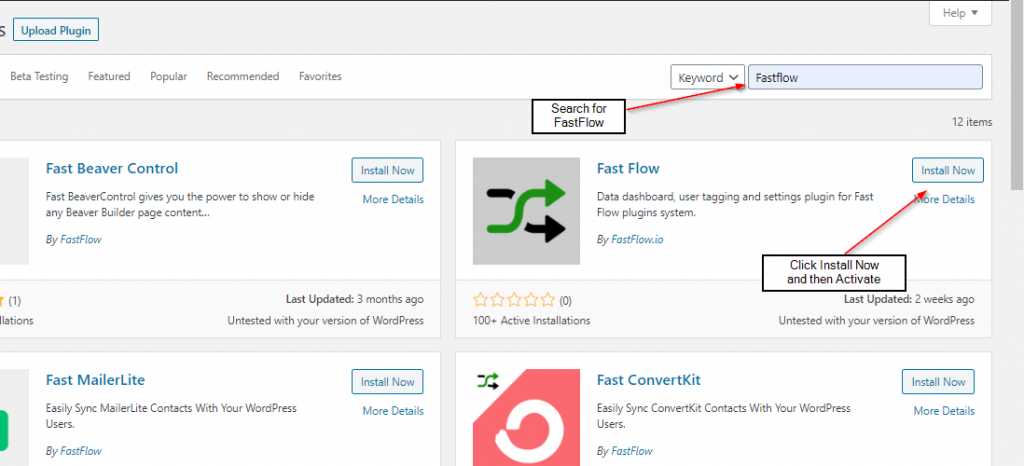Install the Fast Beaver Control plugin
Viewport: 1024px width, 466px height.
click(x=387, y=170)
